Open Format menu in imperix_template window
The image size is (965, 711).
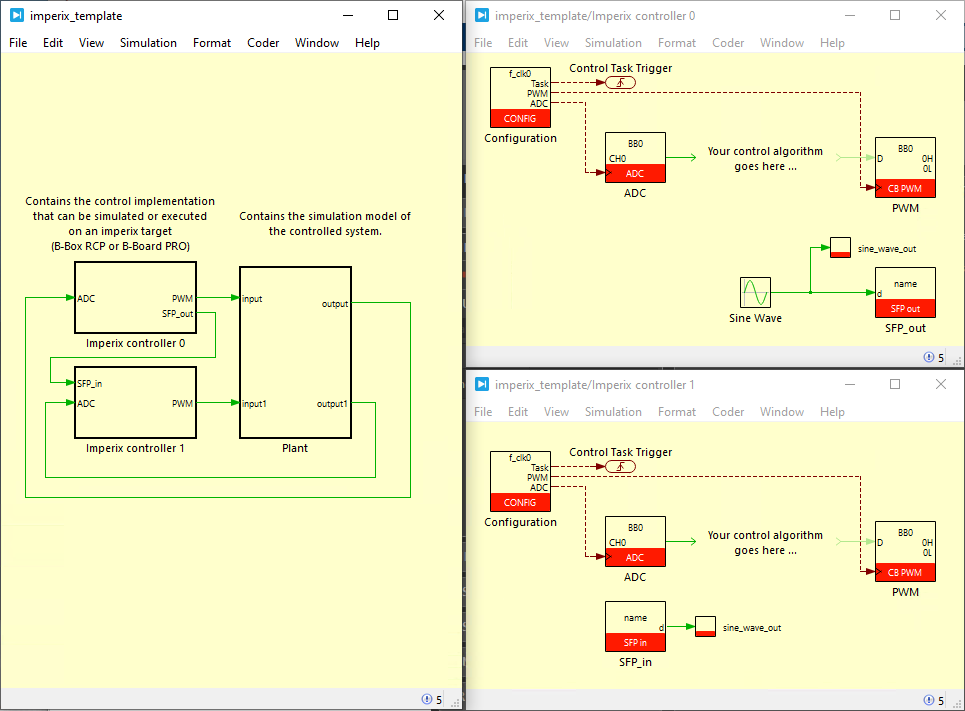[x=212, y=42]
